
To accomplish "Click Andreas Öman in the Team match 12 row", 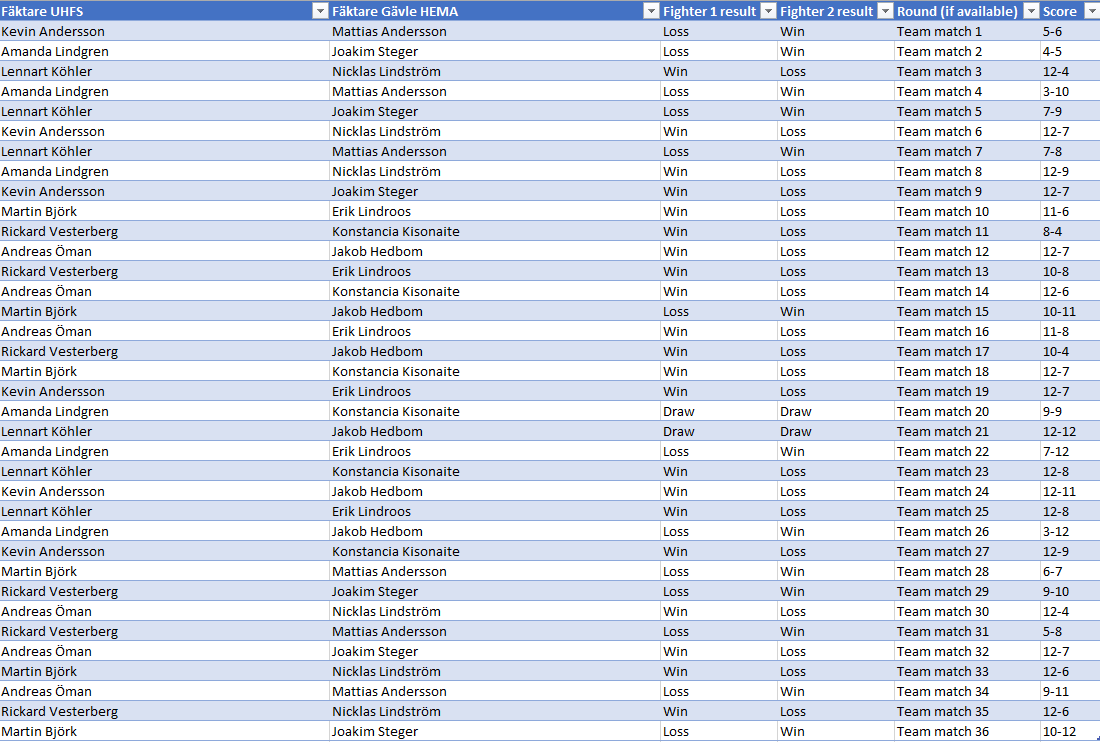I will coord(165,251).
